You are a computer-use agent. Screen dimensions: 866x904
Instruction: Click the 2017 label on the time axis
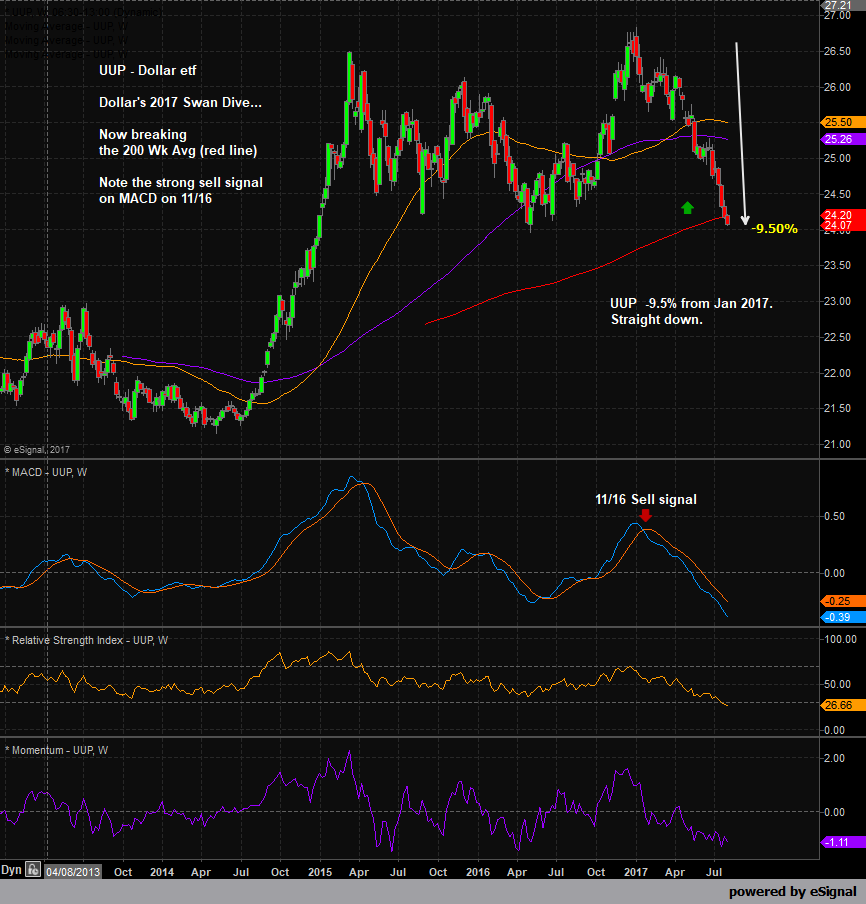pyautogui.click(x=636, y=872)
